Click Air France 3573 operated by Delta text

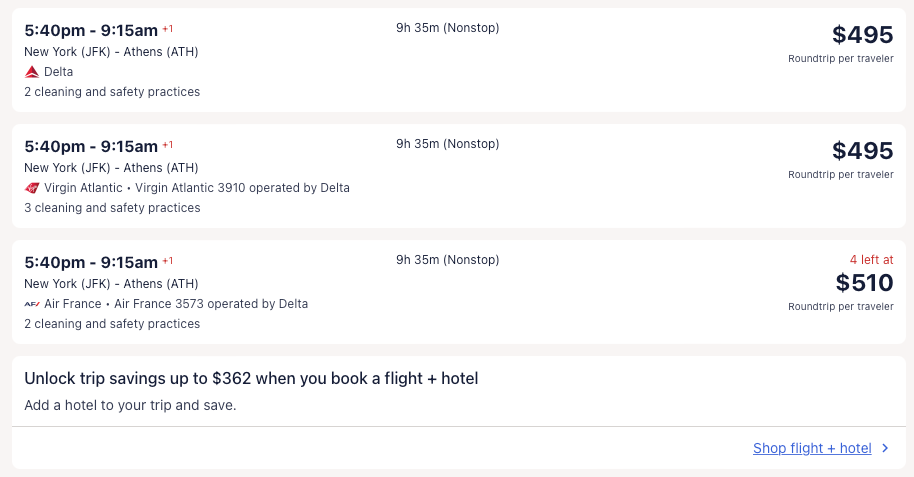click(x=211, y=304)
